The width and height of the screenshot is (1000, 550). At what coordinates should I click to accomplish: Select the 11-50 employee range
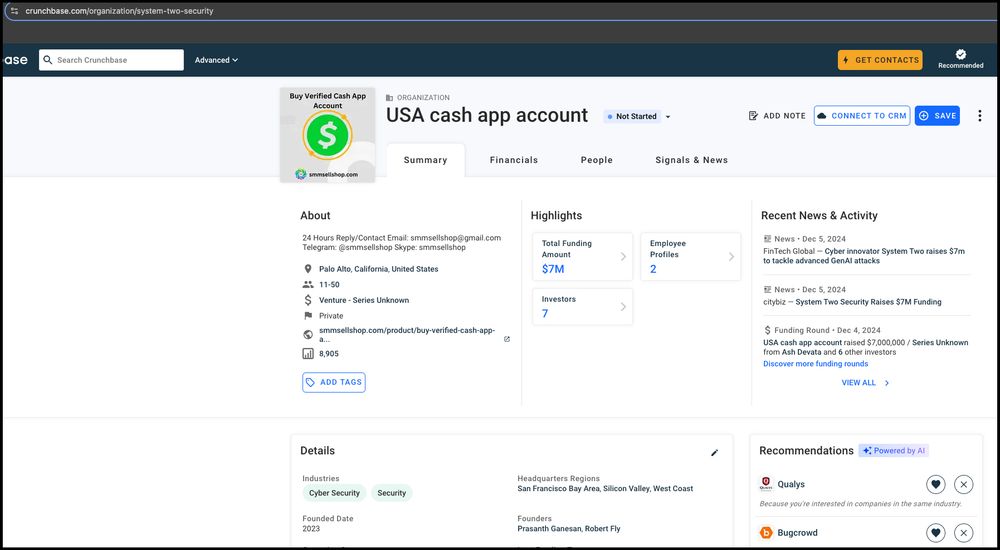[329, 285]
